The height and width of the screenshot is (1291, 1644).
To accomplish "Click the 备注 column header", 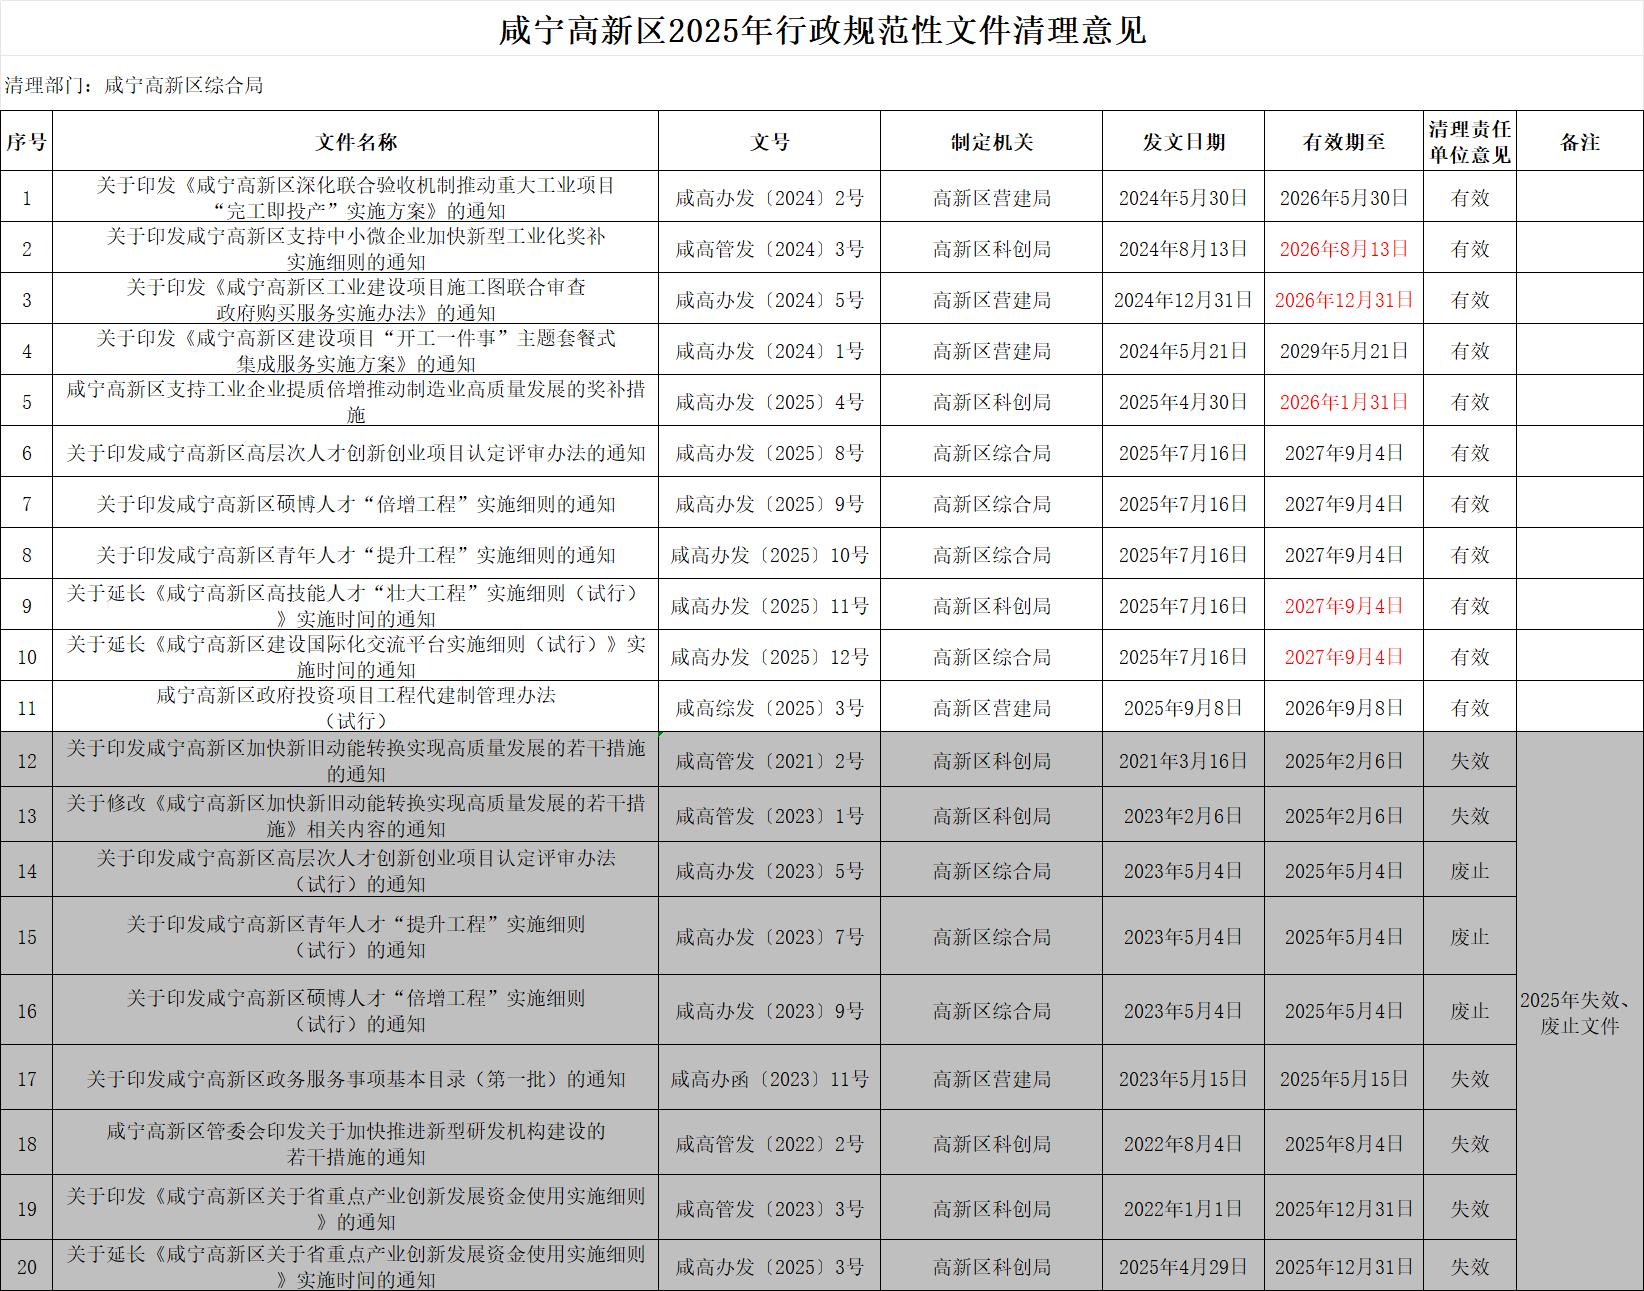I will [1579, 142].
